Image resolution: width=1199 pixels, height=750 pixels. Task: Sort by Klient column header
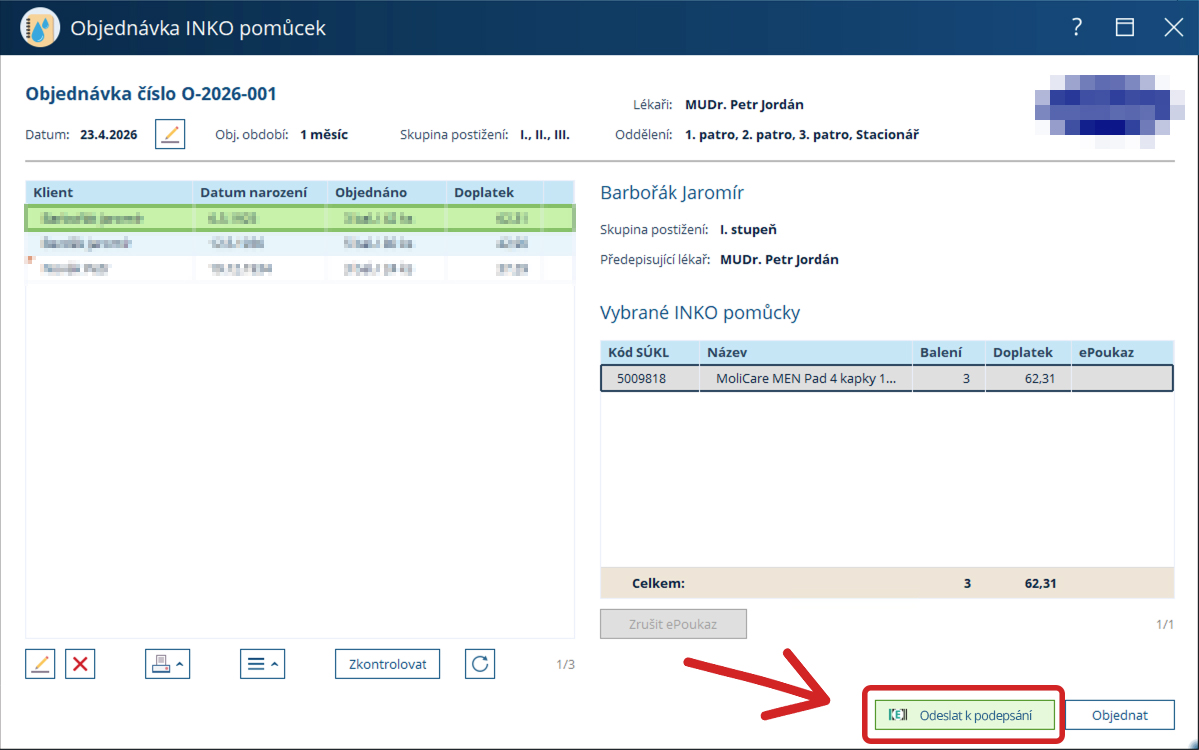108,192
